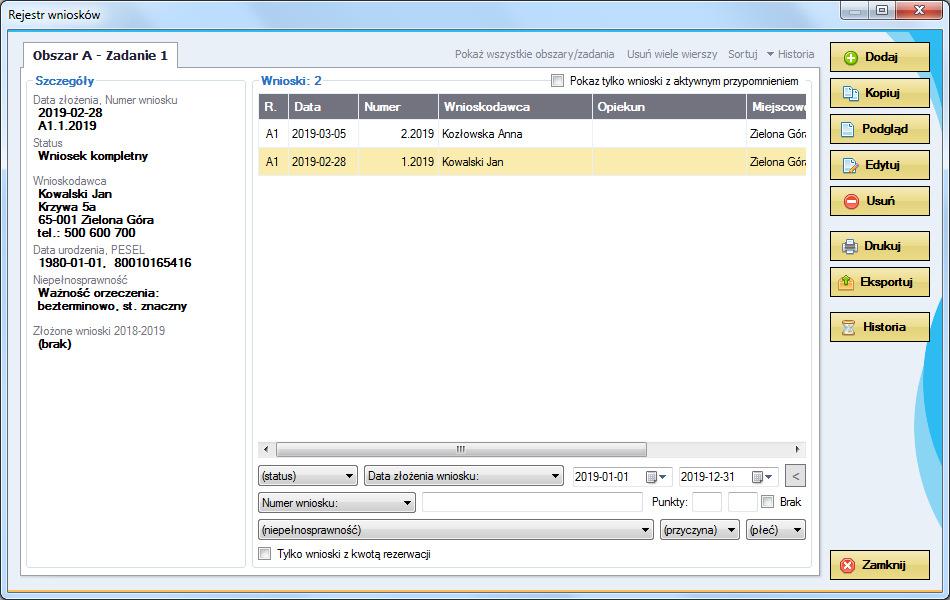
Task: Open the (niepełnosprawność) dropdown
Action: pos(456,530)
